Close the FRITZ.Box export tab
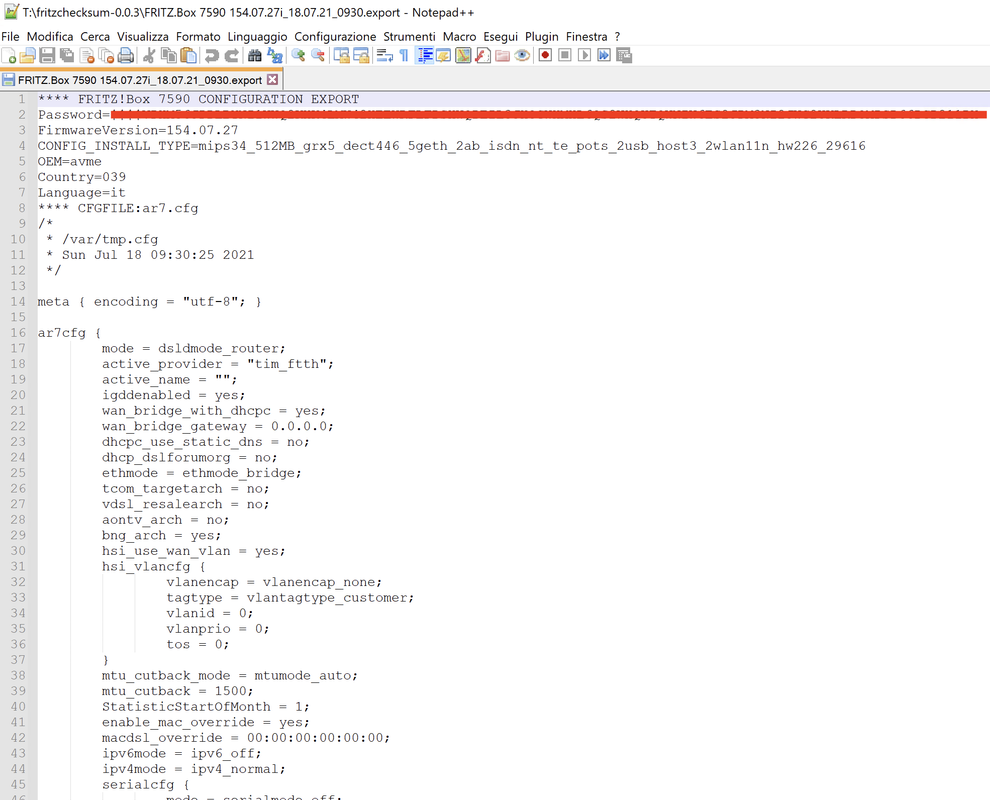 (x=272, y=80)
